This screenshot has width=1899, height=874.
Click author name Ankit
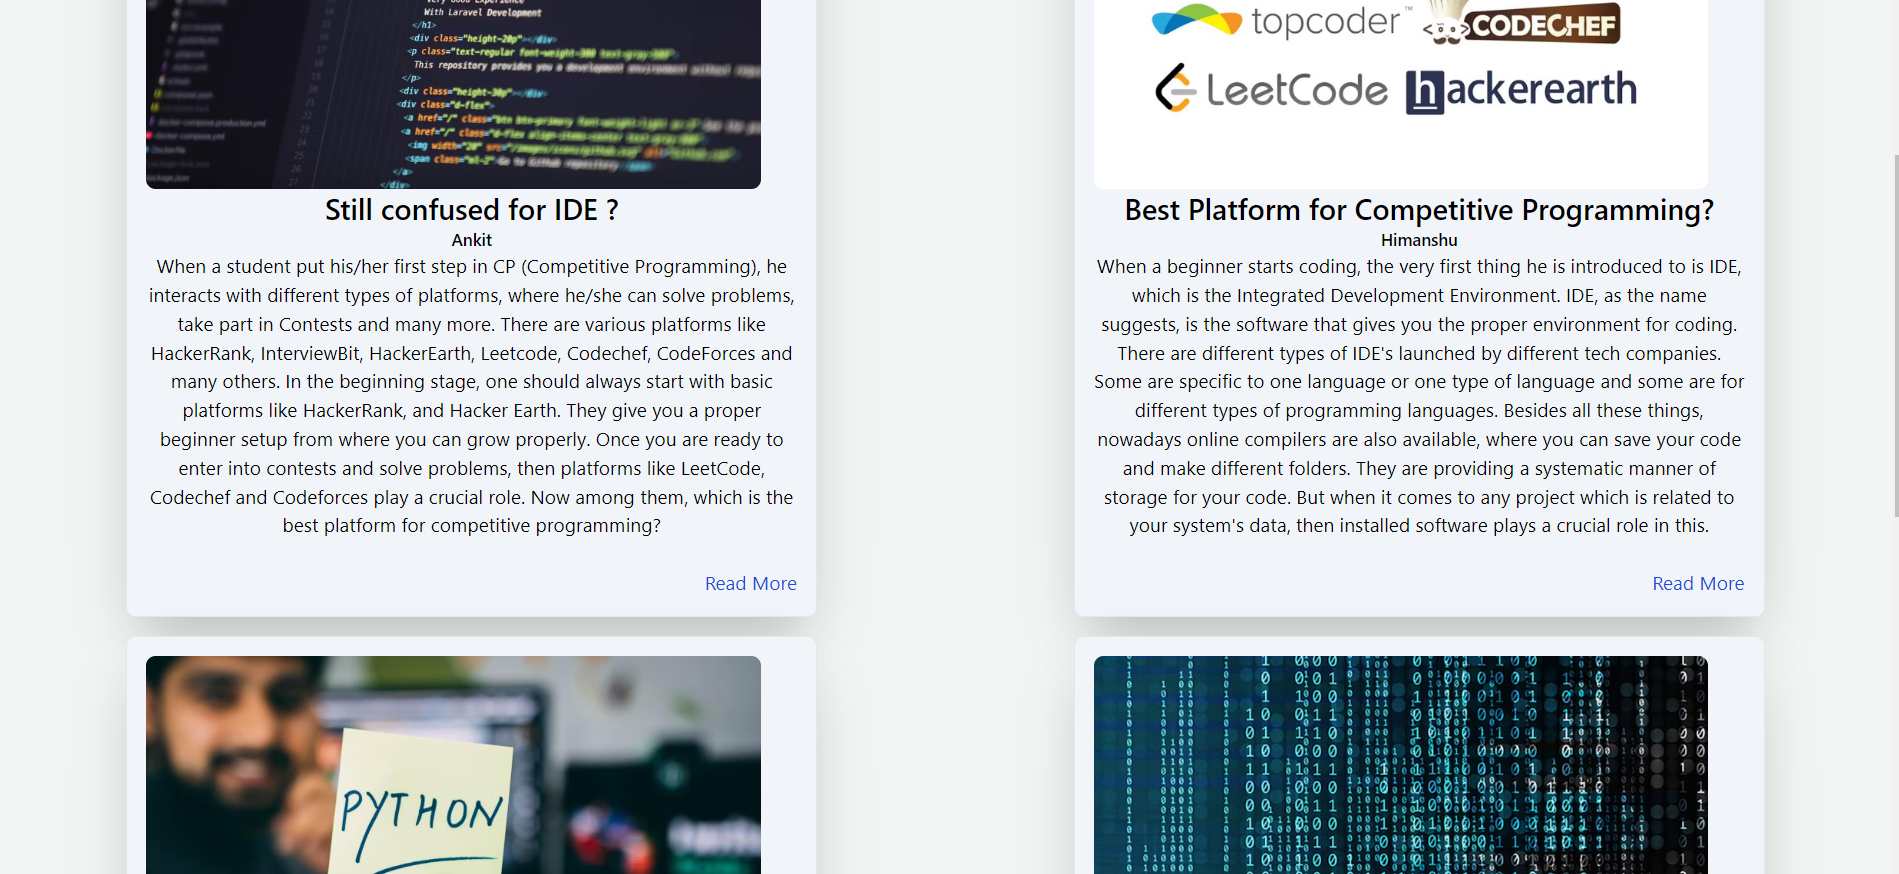(471, 240)
